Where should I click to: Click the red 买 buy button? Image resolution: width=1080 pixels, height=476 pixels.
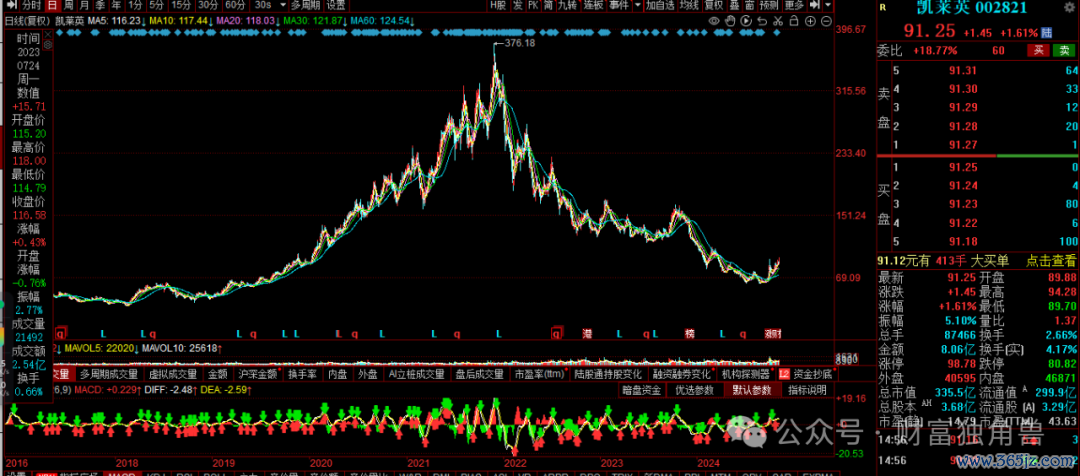pos(1037,50)
